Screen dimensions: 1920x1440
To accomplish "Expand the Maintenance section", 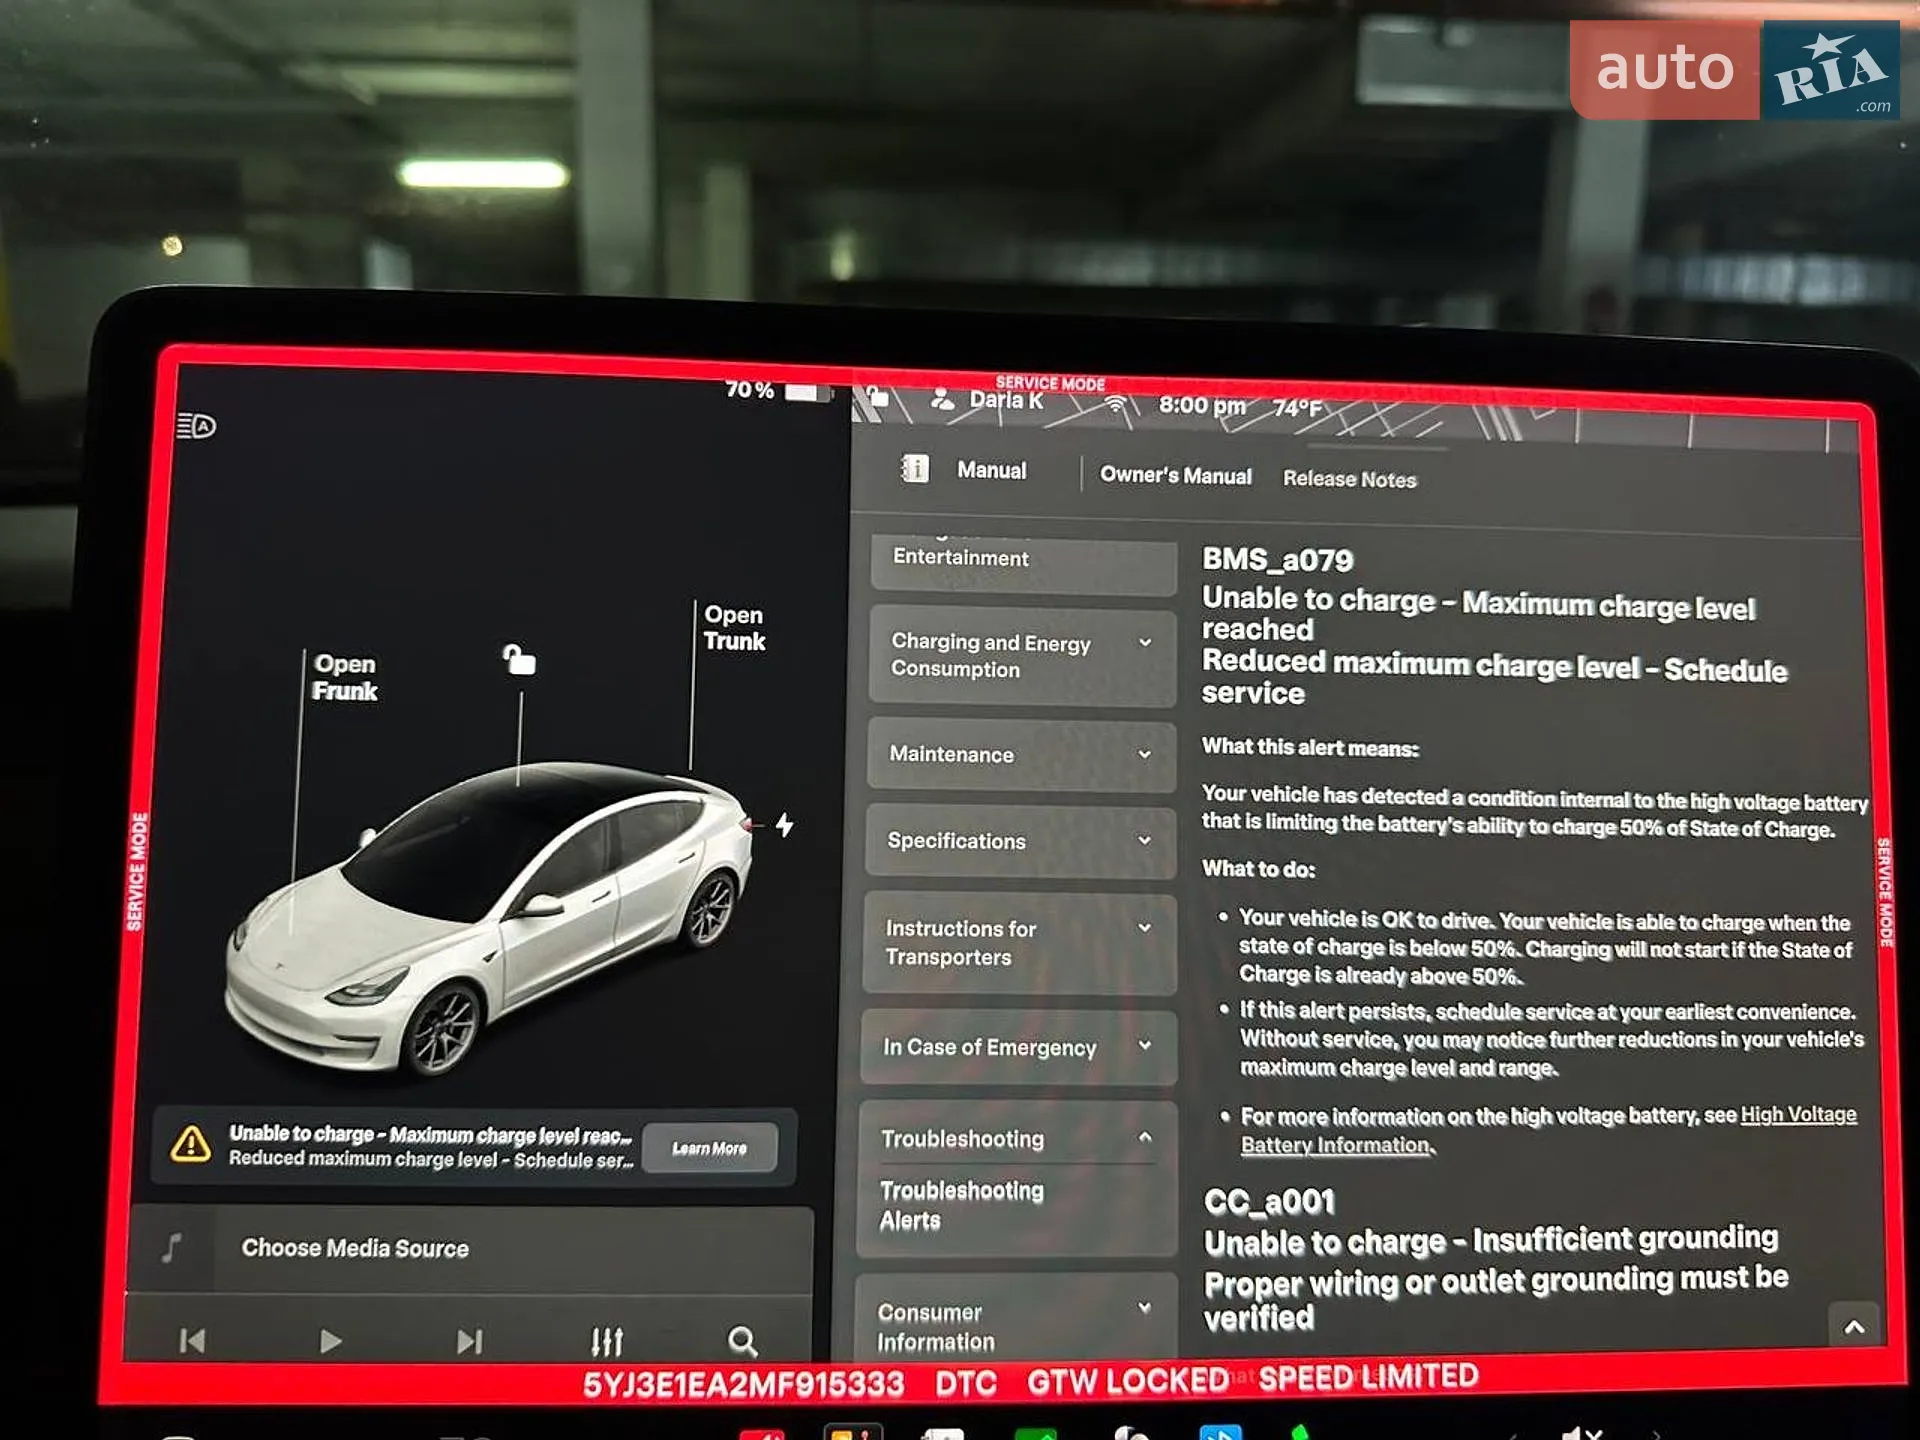I will coord(1021,755).
